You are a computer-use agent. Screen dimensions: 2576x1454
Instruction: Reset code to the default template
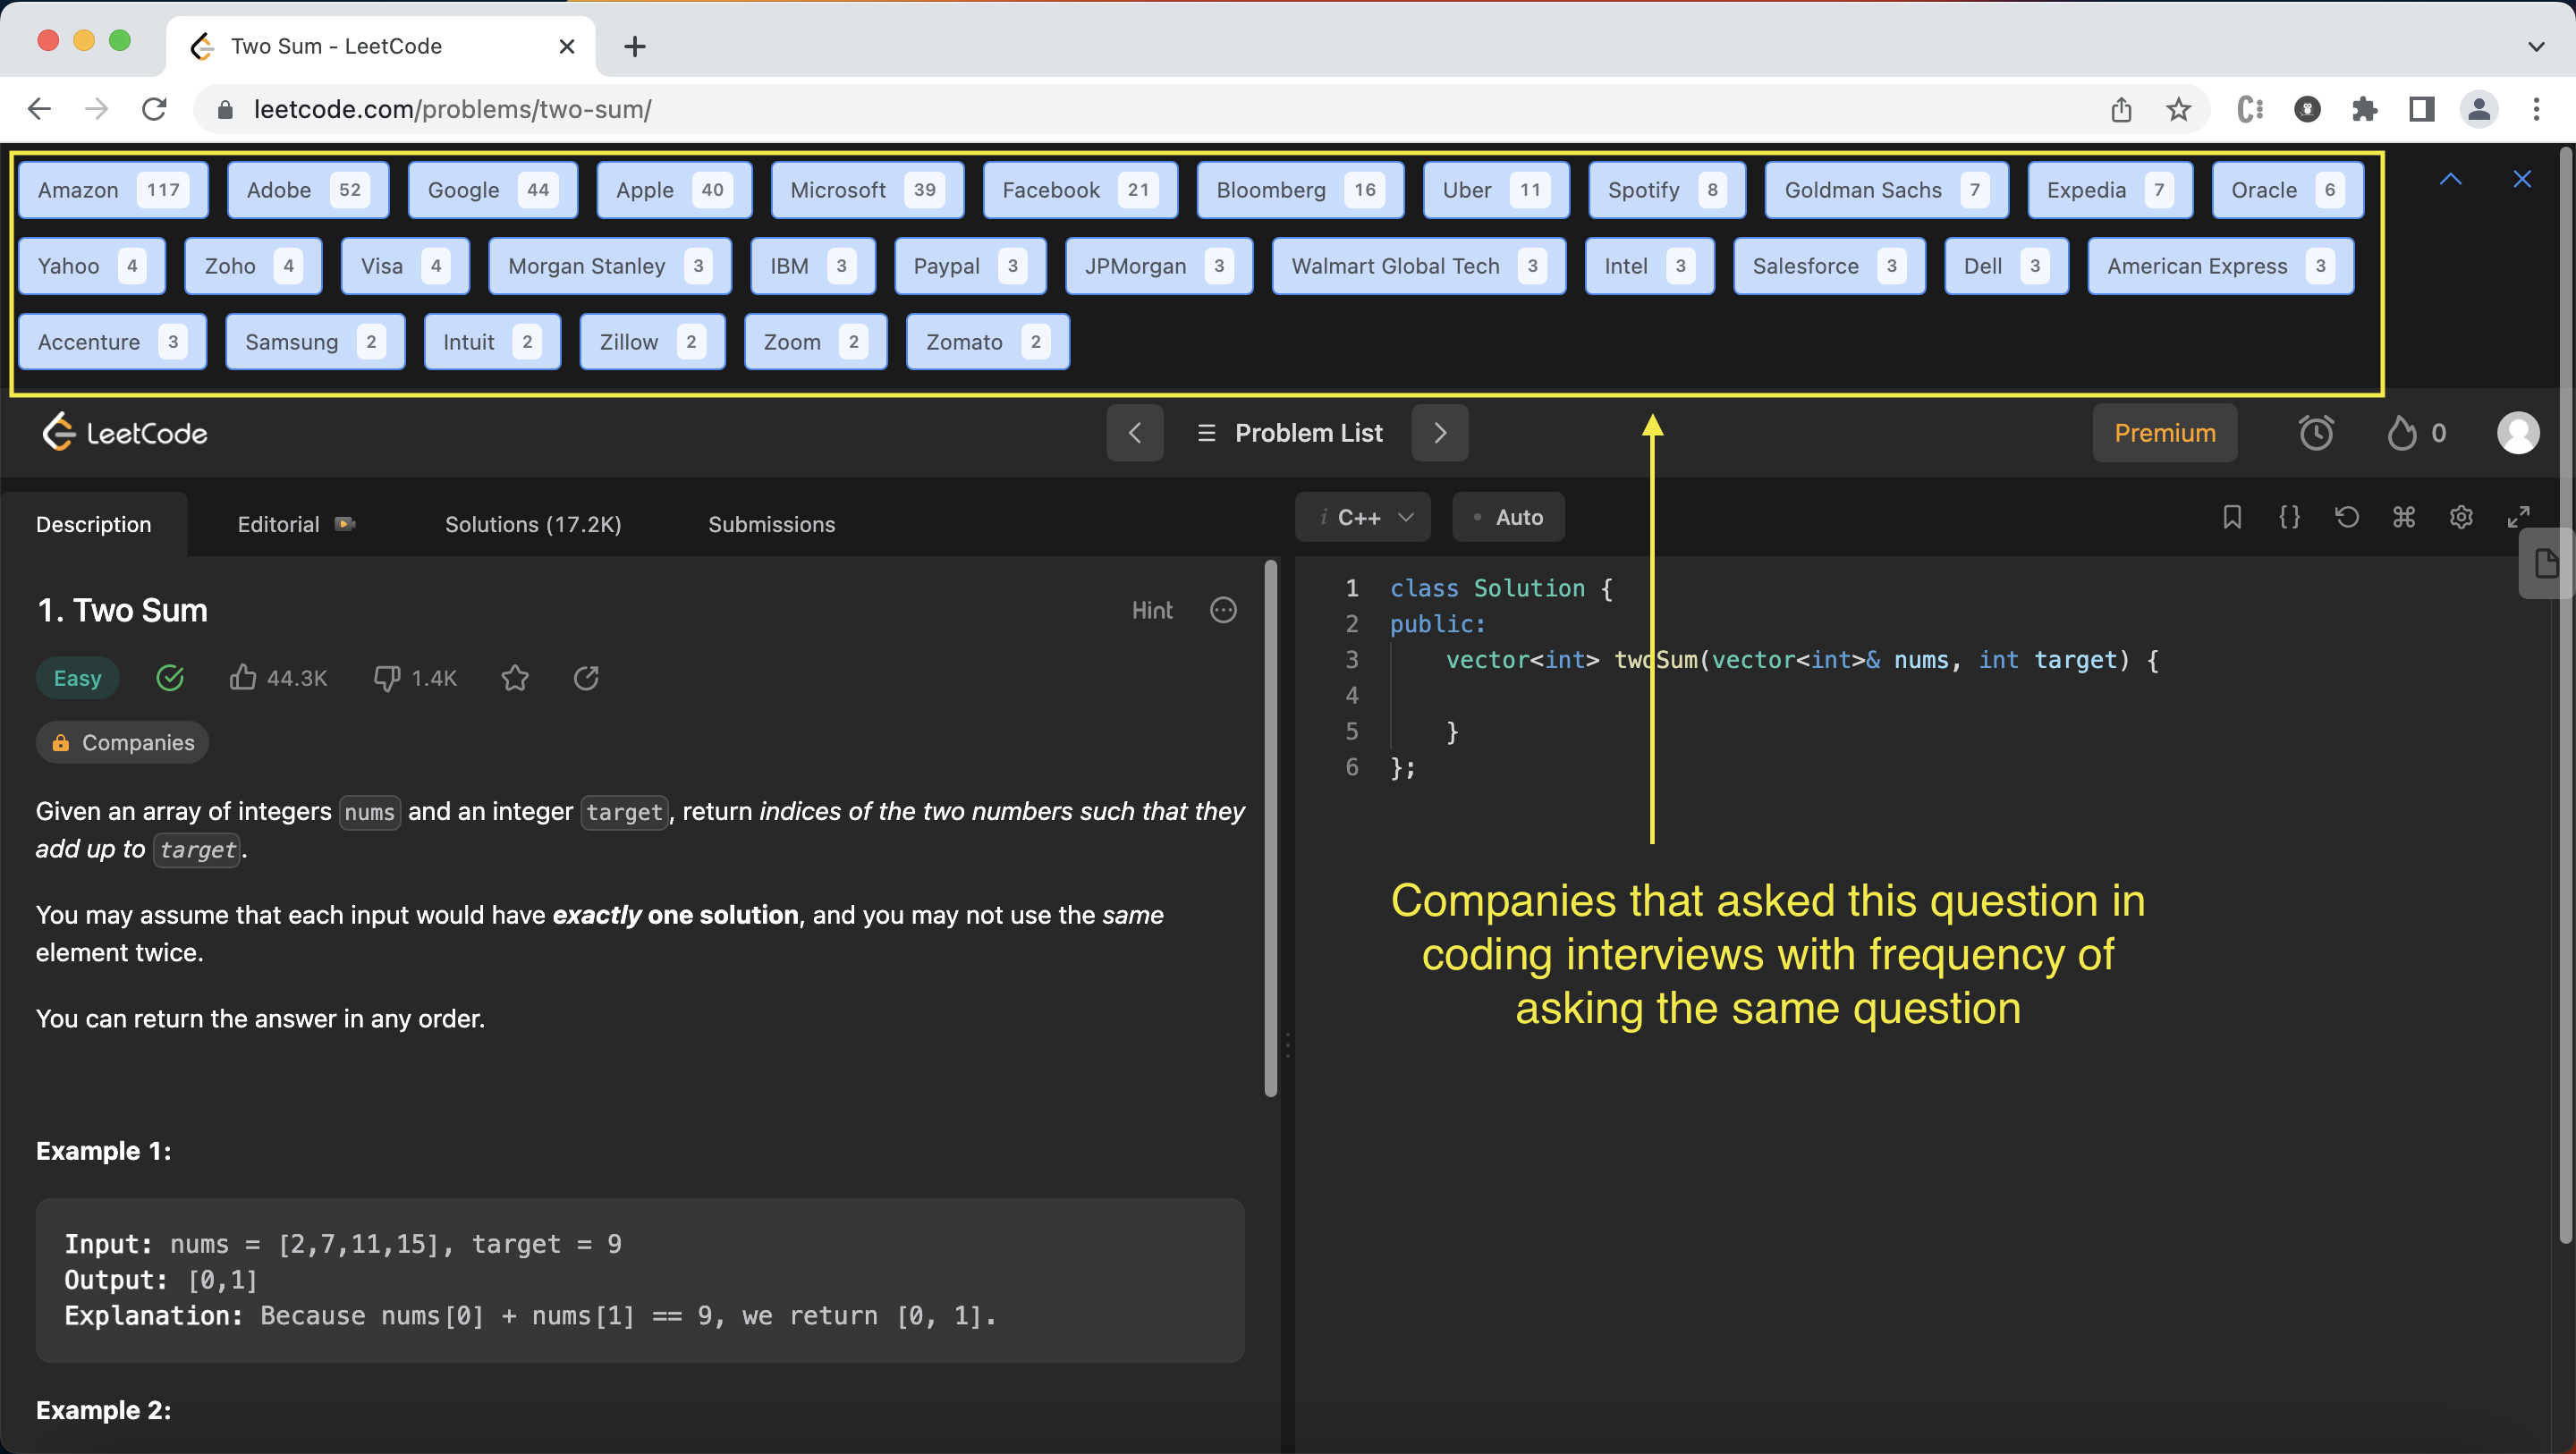[x=2347, y=517]
